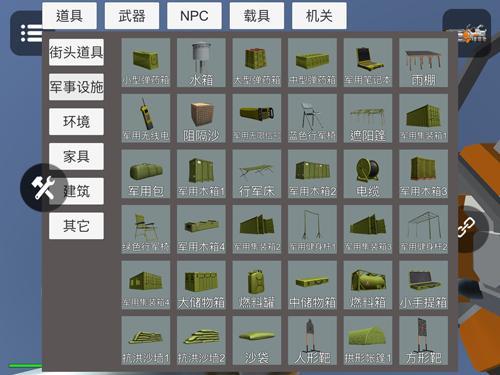
Task: Switch to the 武器 tab
Action: point(132,16)
